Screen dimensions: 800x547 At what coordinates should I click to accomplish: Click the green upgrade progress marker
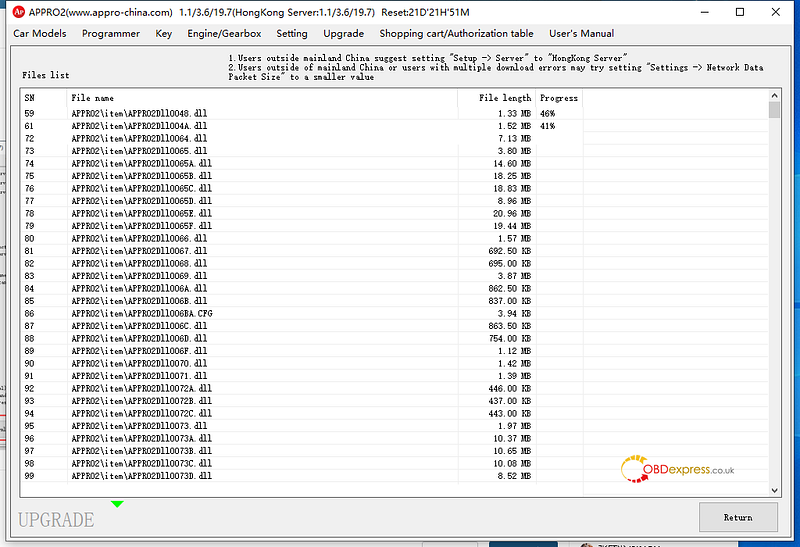coord(117,504)
